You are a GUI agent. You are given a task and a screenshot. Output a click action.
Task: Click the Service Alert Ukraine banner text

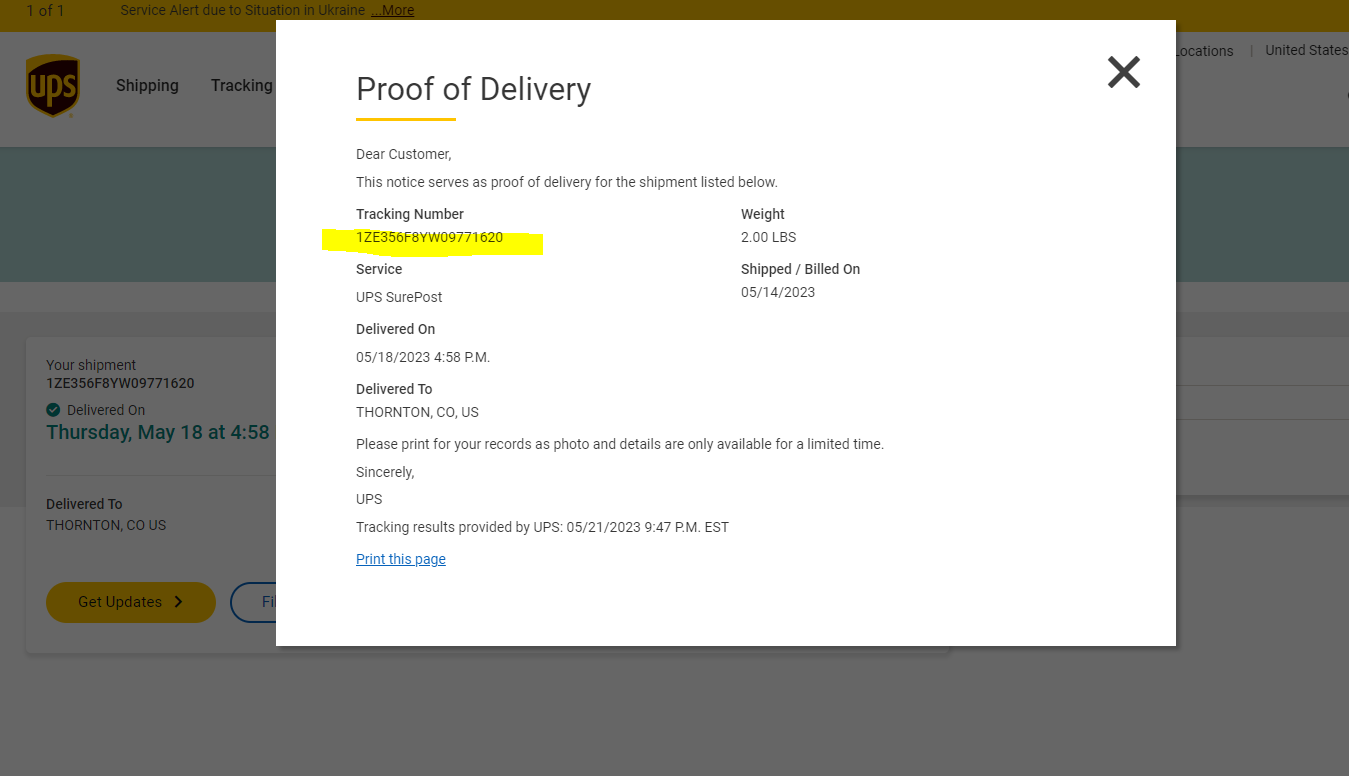(x=242, y=10)
